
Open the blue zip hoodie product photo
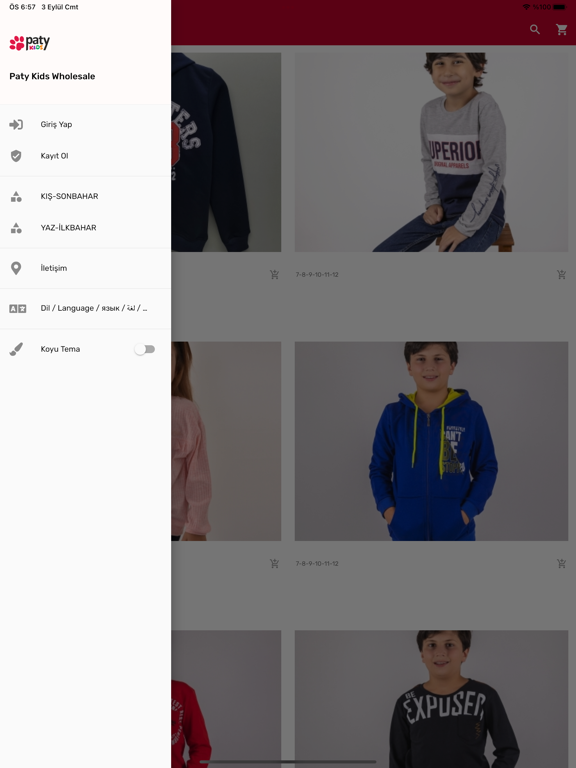pyautogui.click(x=431, y=441)
